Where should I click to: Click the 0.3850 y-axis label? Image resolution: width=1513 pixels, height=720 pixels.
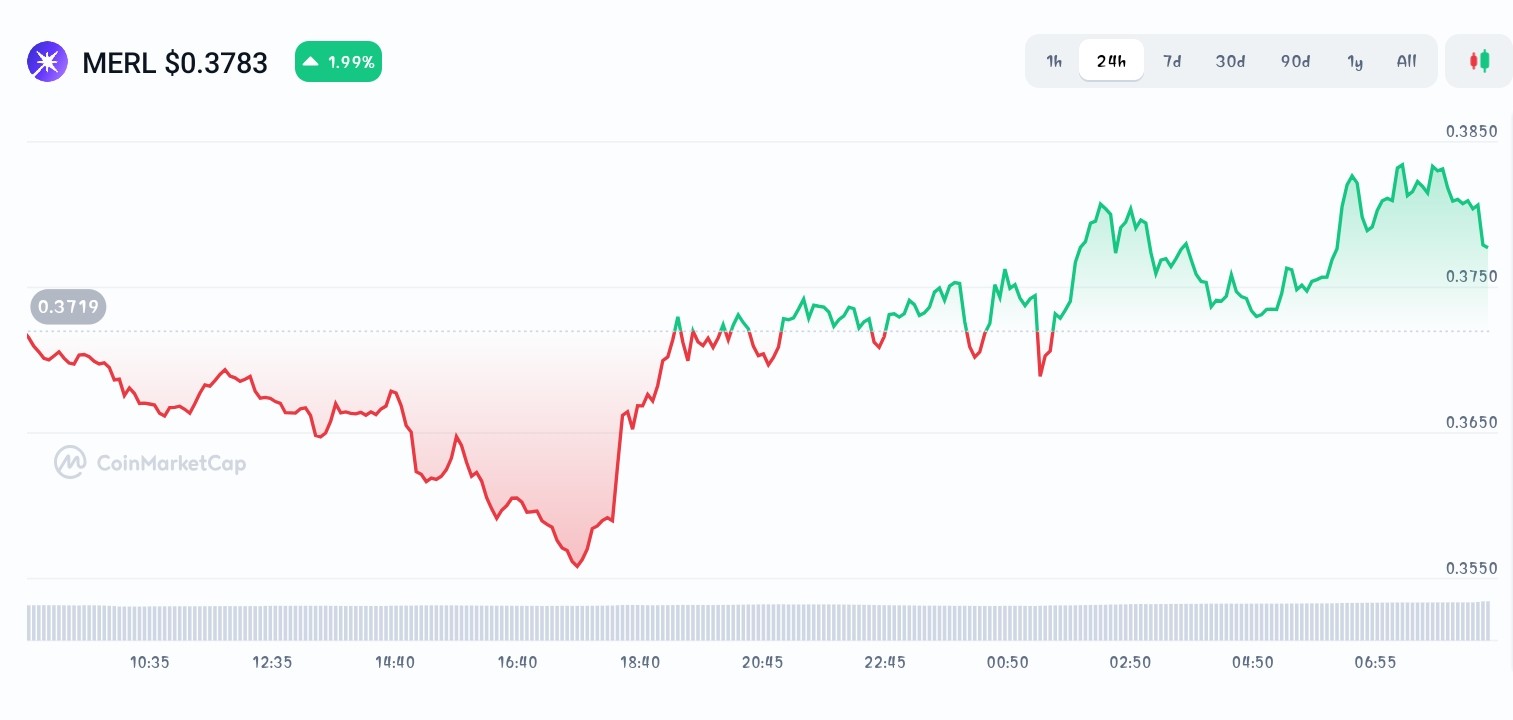click(1472, 131)
